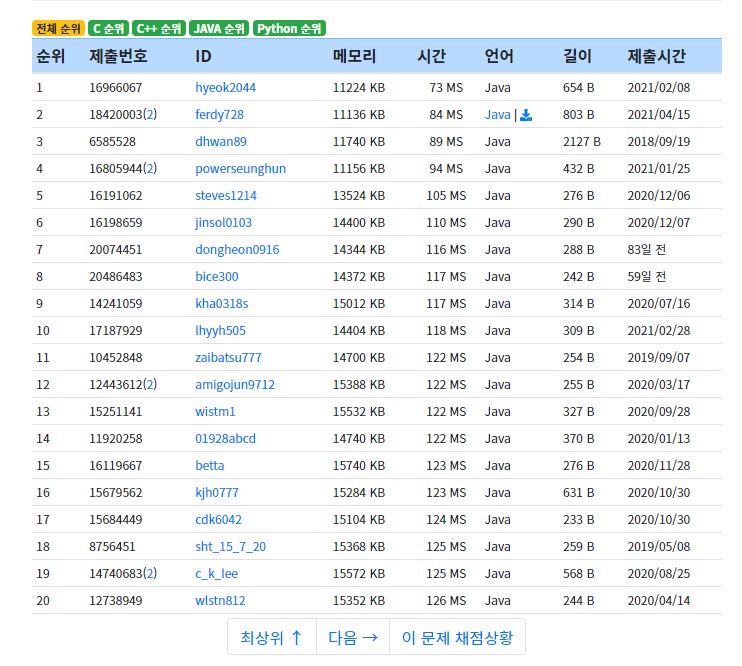Open powerseunghun user profile
The width and height of the screenshot is (742, 666).
click(240, 169)
